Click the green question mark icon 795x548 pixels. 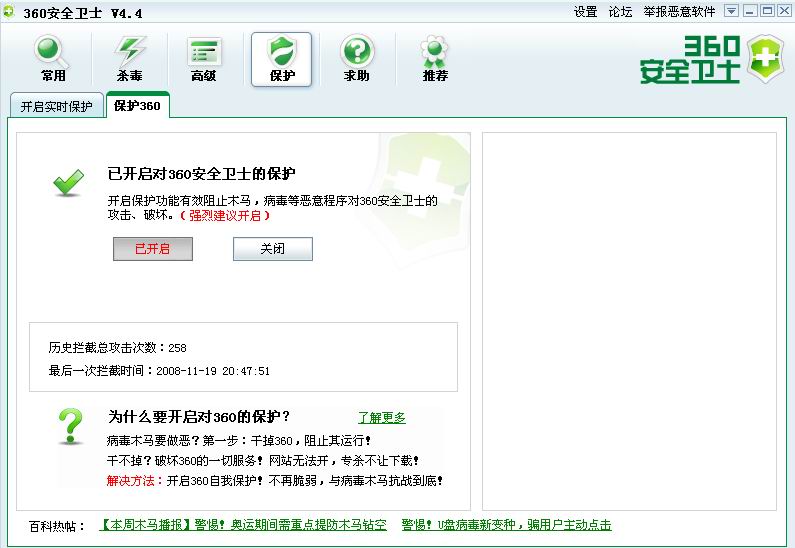click(70, 426)
